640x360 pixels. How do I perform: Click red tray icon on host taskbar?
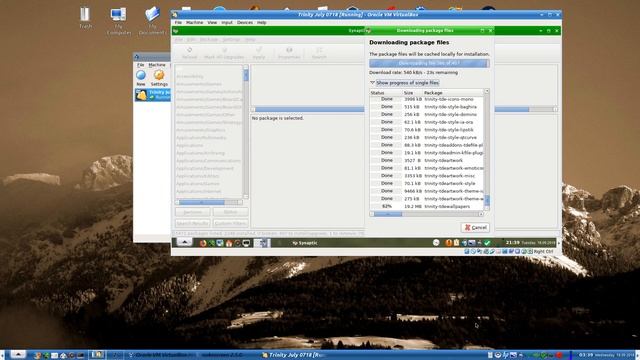tap(559, 356)
